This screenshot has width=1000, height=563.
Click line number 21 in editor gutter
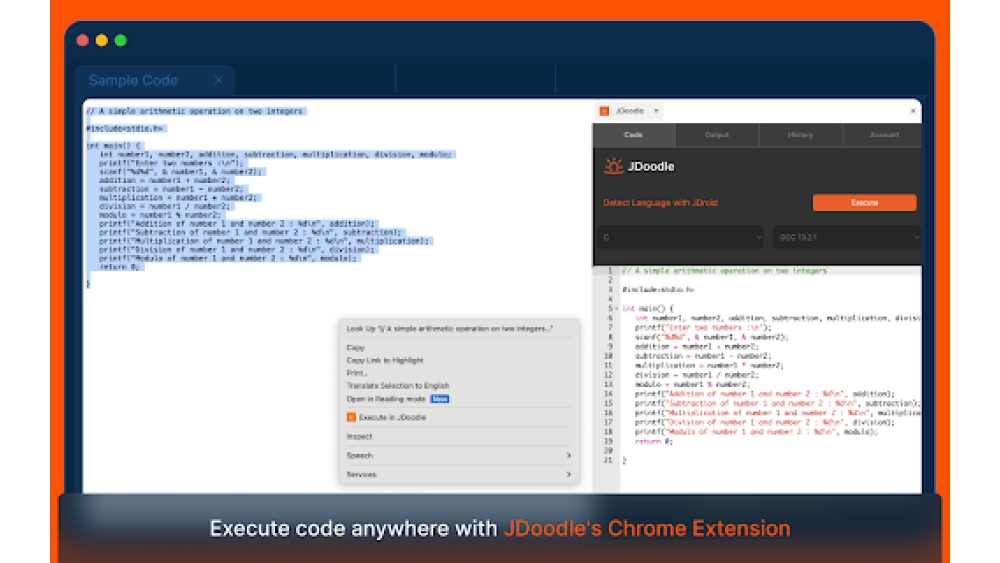pyautogui.click(x=608, y=460)
